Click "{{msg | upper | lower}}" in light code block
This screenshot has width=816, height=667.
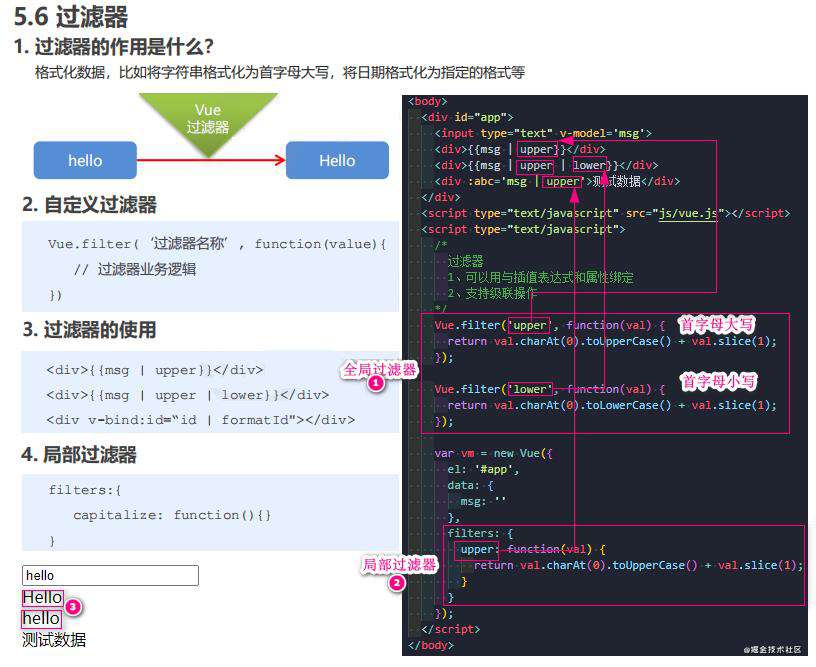[x=187, y=395]
